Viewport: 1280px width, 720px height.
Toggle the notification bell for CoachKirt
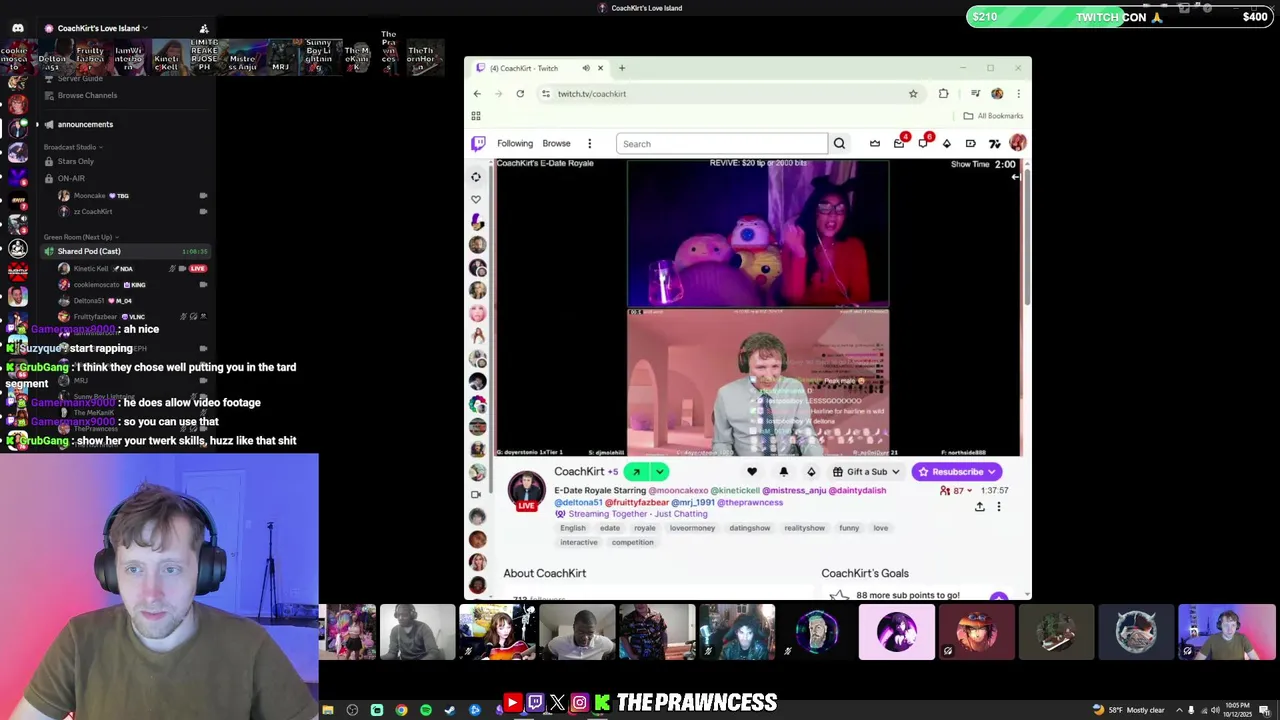point(783,472)
